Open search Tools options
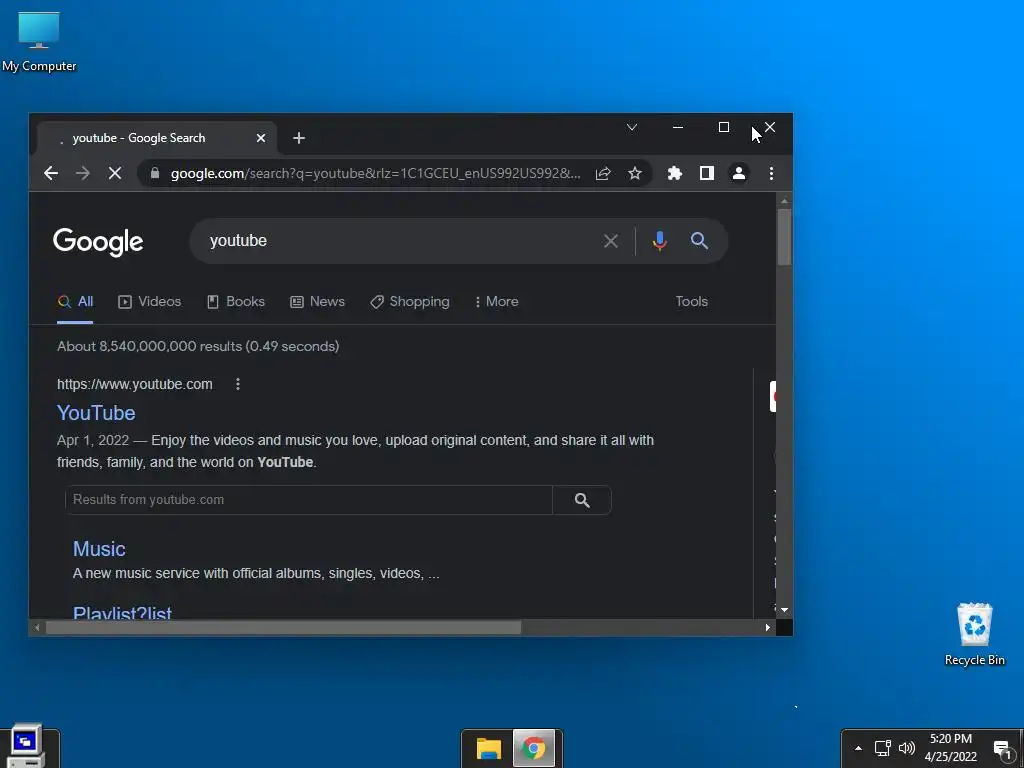This screenshot has height=768, width=1024. [x=692, y=301]
